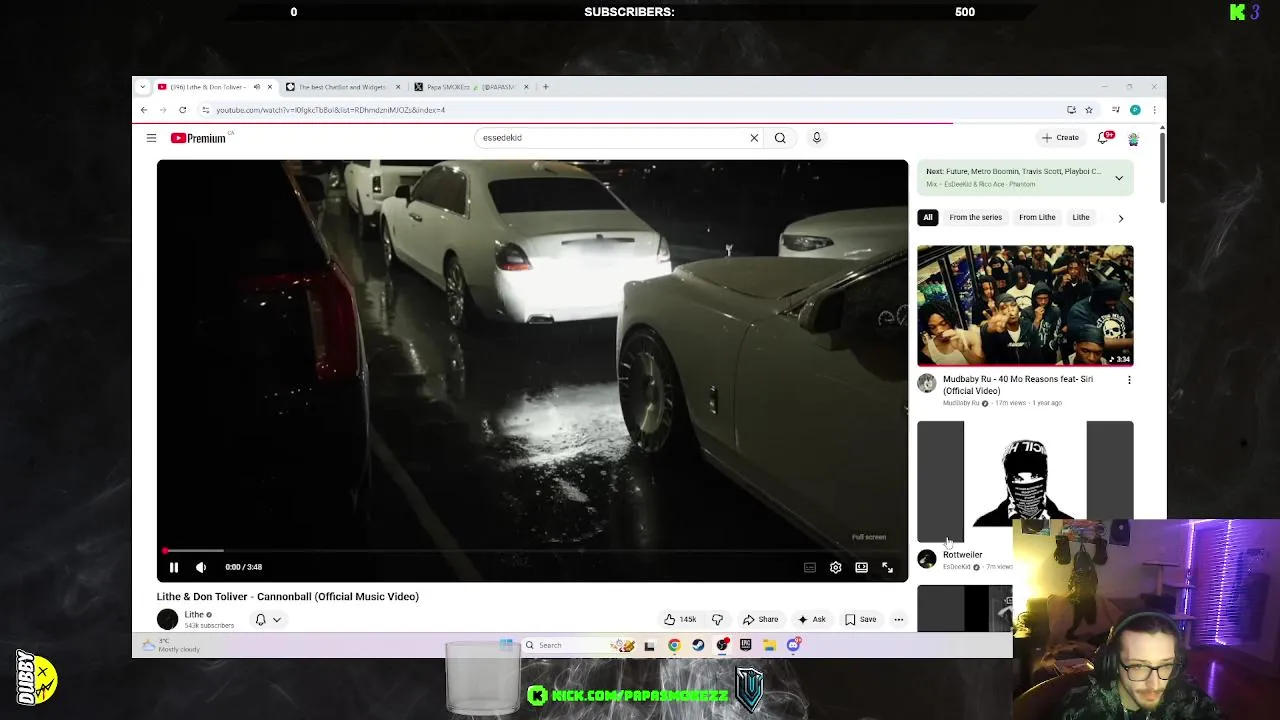Open Discord from the taskbar
1280x720 pixels.
[x=793, y=645]
